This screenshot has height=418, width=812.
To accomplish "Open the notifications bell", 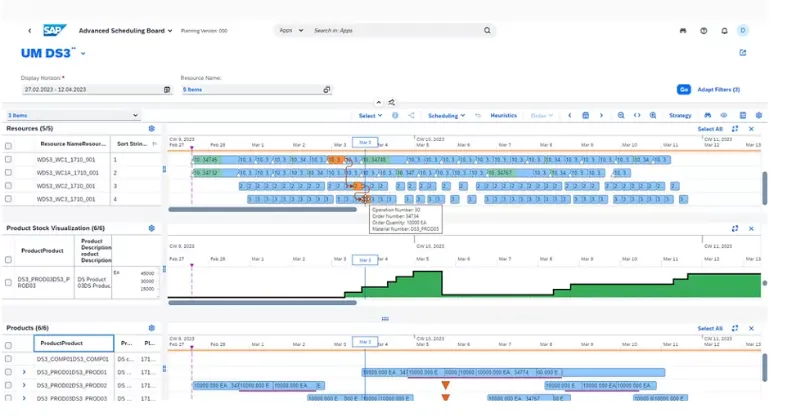I will pos(724,31).
